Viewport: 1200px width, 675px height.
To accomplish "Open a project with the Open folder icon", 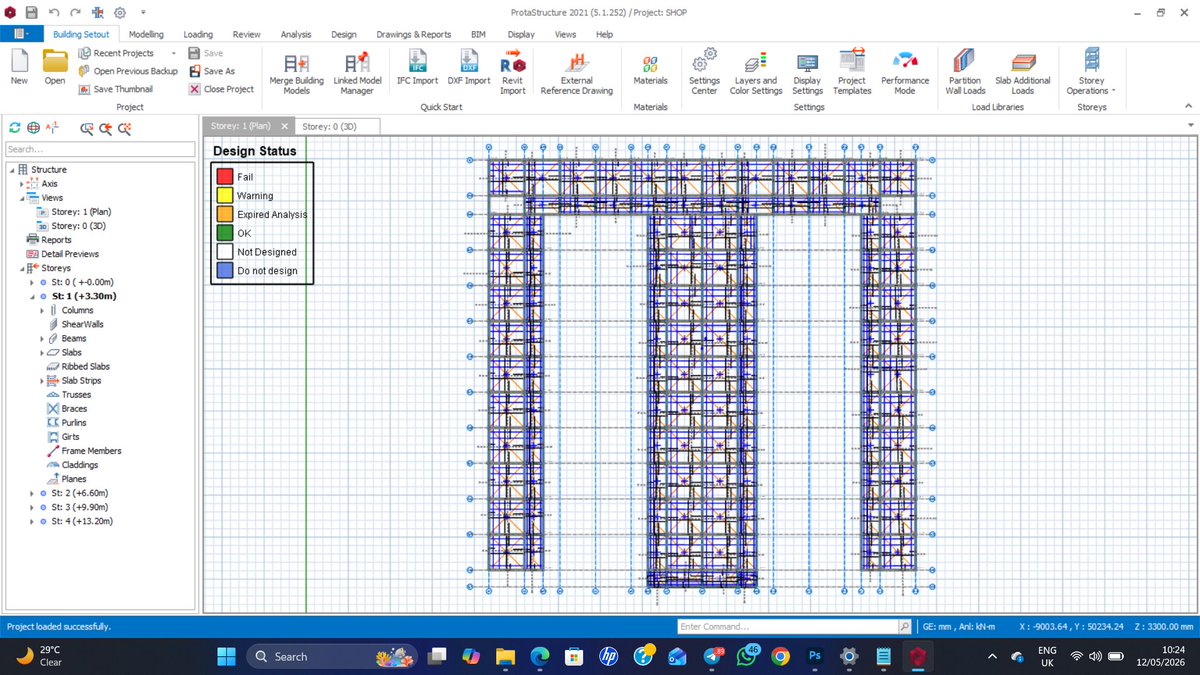I will [x=55, y=60].
